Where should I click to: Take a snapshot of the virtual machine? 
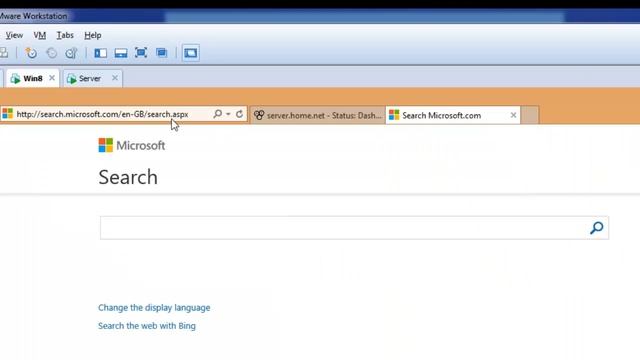(31, 53)
